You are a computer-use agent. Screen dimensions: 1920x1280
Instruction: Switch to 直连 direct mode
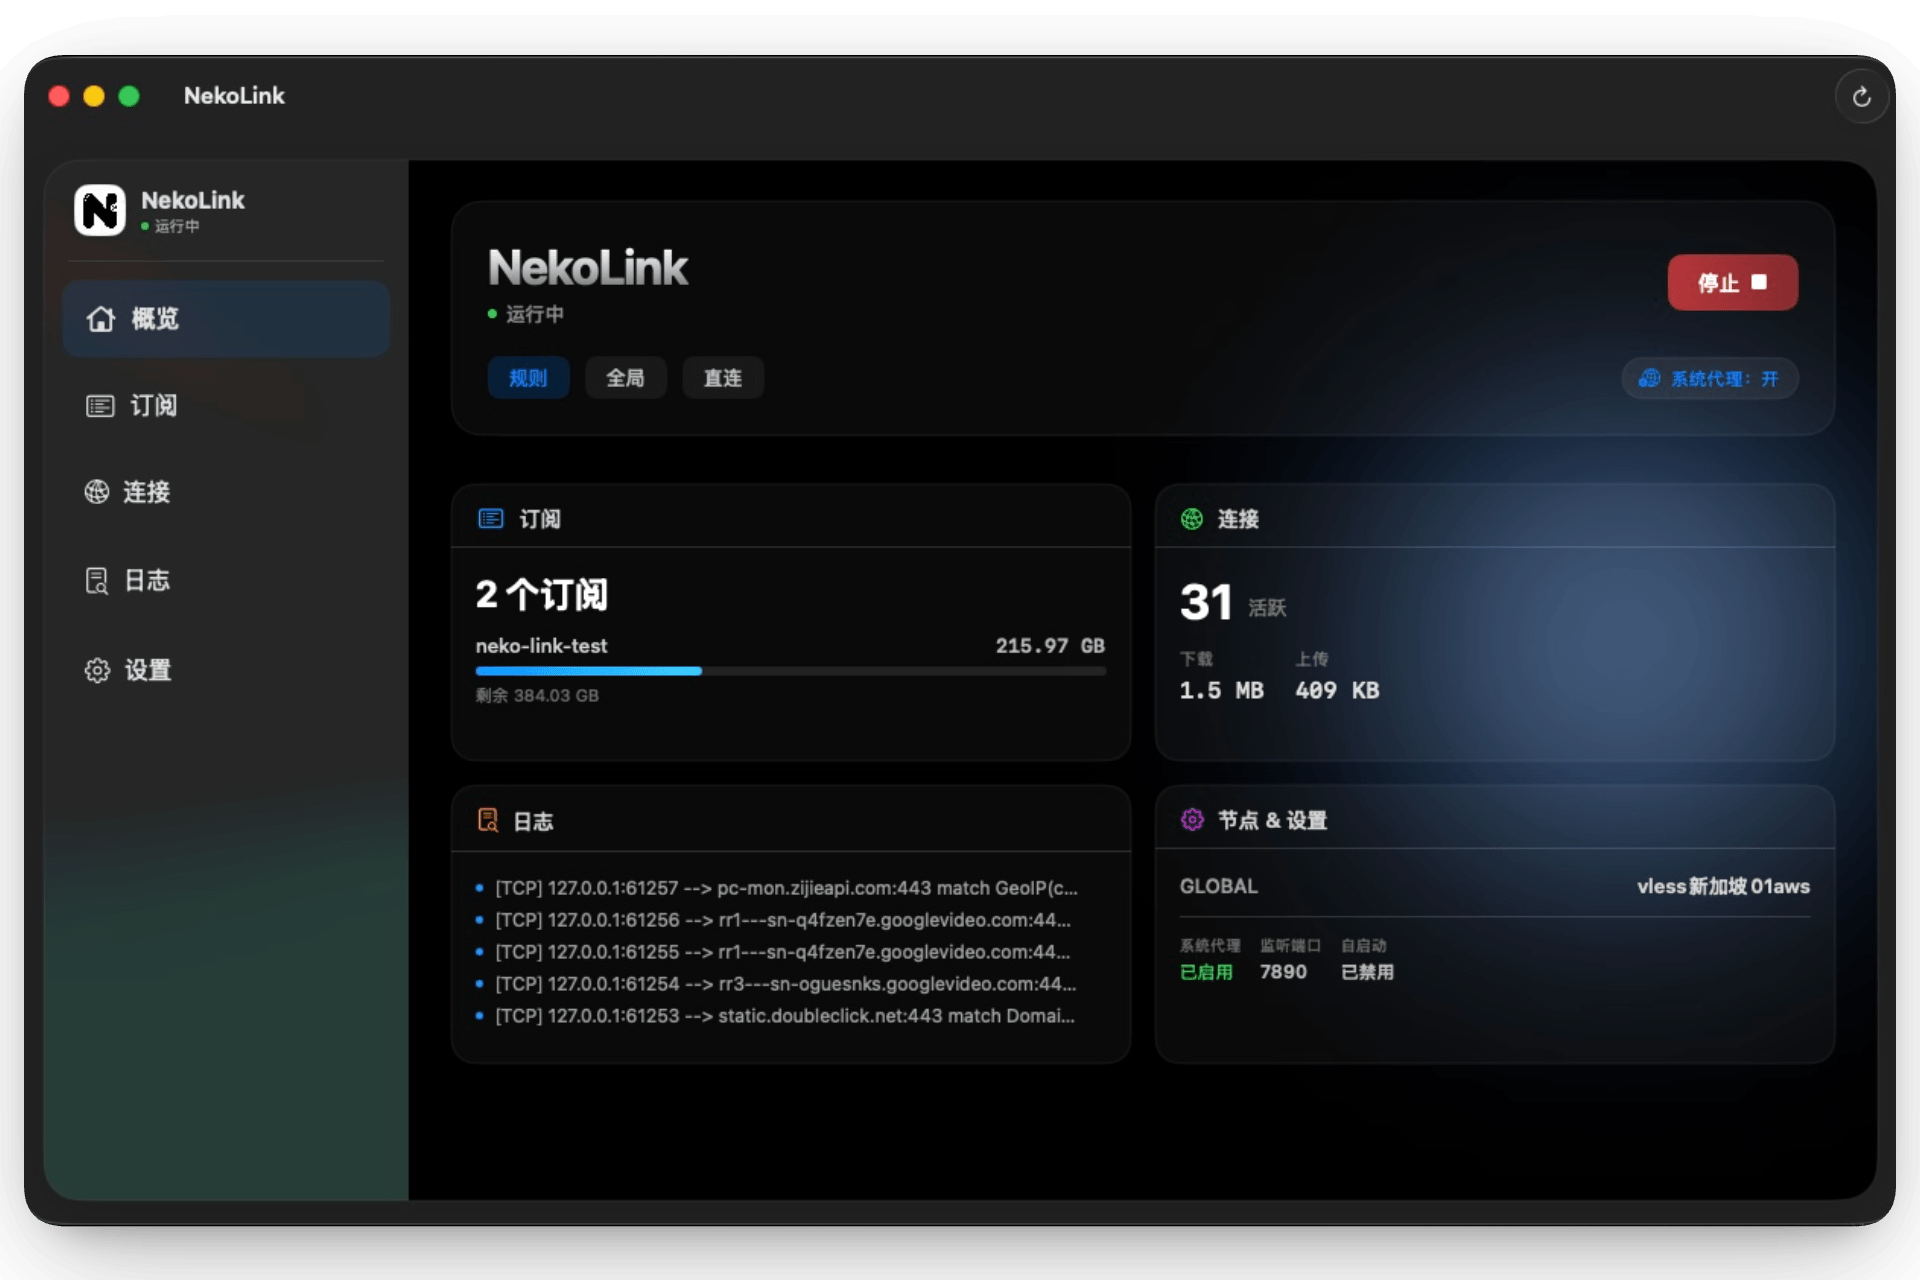(722, 378)
